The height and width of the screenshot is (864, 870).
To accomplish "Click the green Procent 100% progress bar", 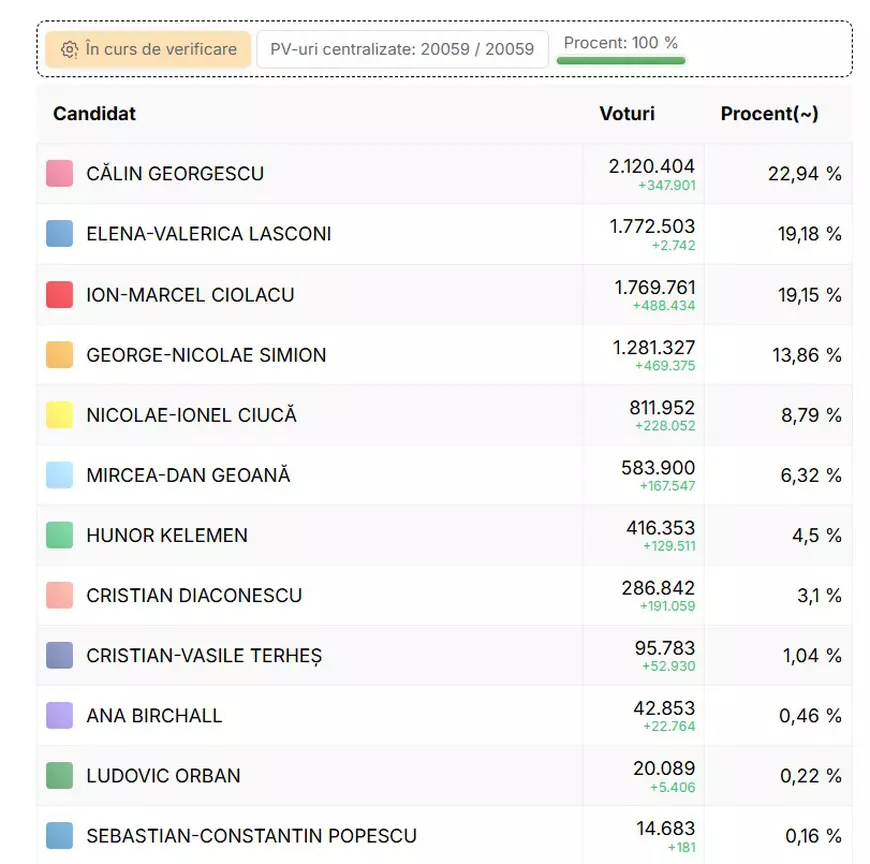I will pos(620,60).
